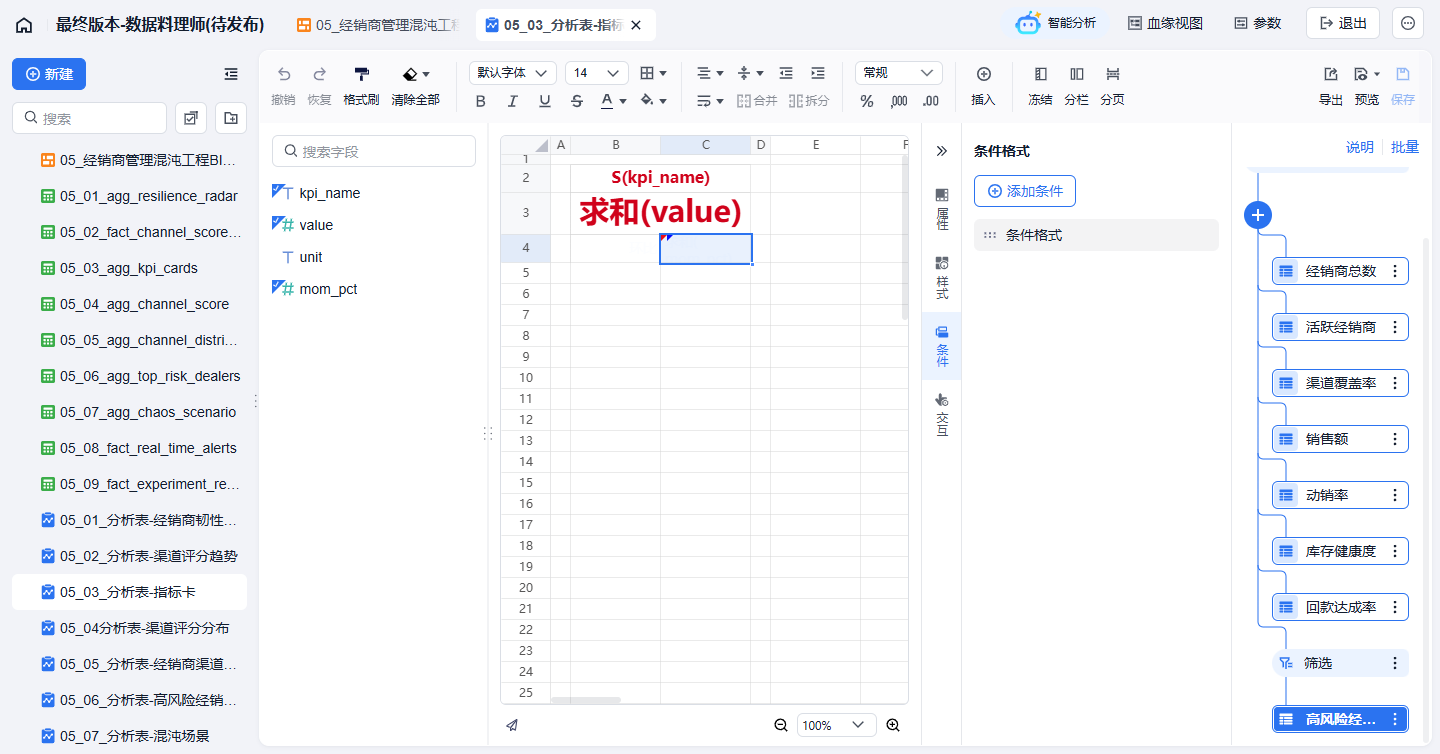Switch to 05_经销商管理混沌工程 tab
The width and height of the screenshot is (1440, 754).
pyautogui.click(x=377, y=25)
